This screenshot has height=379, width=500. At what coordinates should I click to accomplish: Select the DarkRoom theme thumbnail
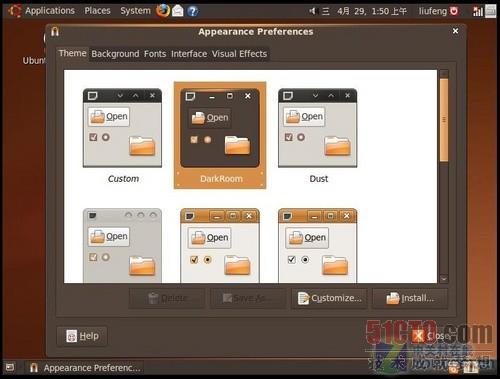click(220, 128)
